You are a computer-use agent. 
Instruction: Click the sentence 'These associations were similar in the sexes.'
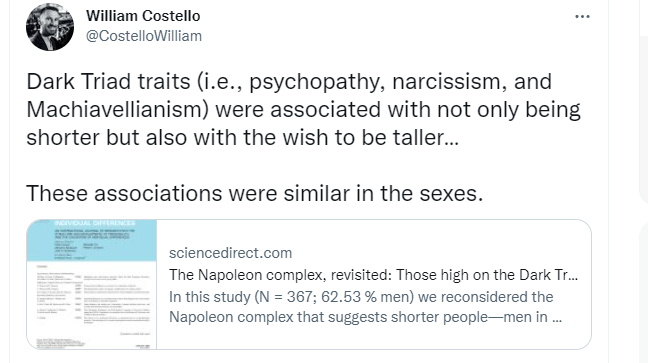[255, 193]
